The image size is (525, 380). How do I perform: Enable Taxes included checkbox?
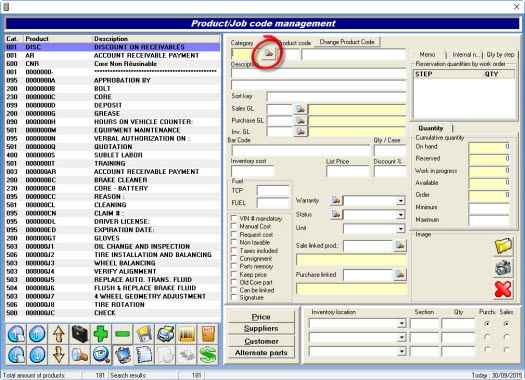[234, 250]
